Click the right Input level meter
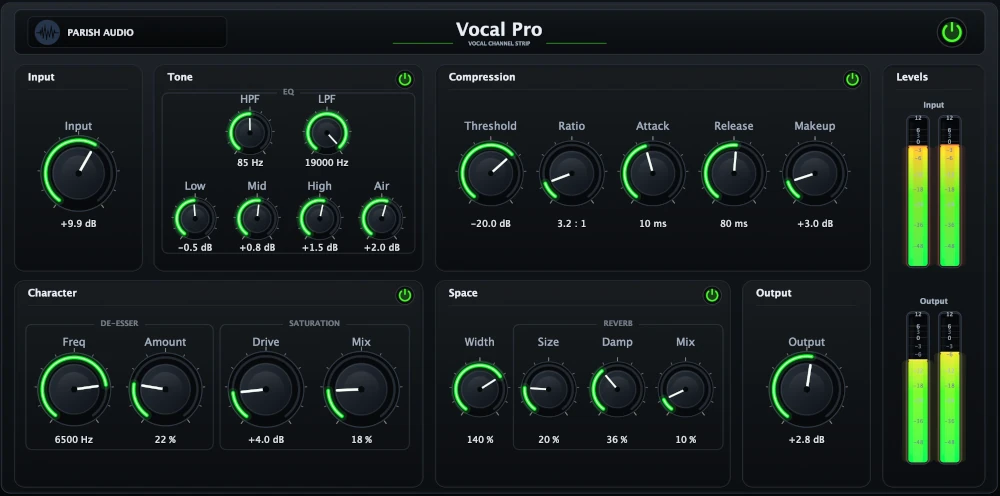1000x496 pixels. (950, 191)
